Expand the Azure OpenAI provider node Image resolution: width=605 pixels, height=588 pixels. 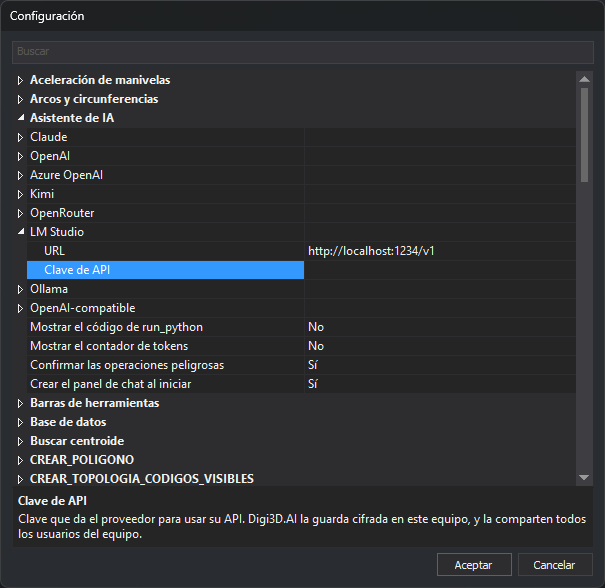point(20,175)
